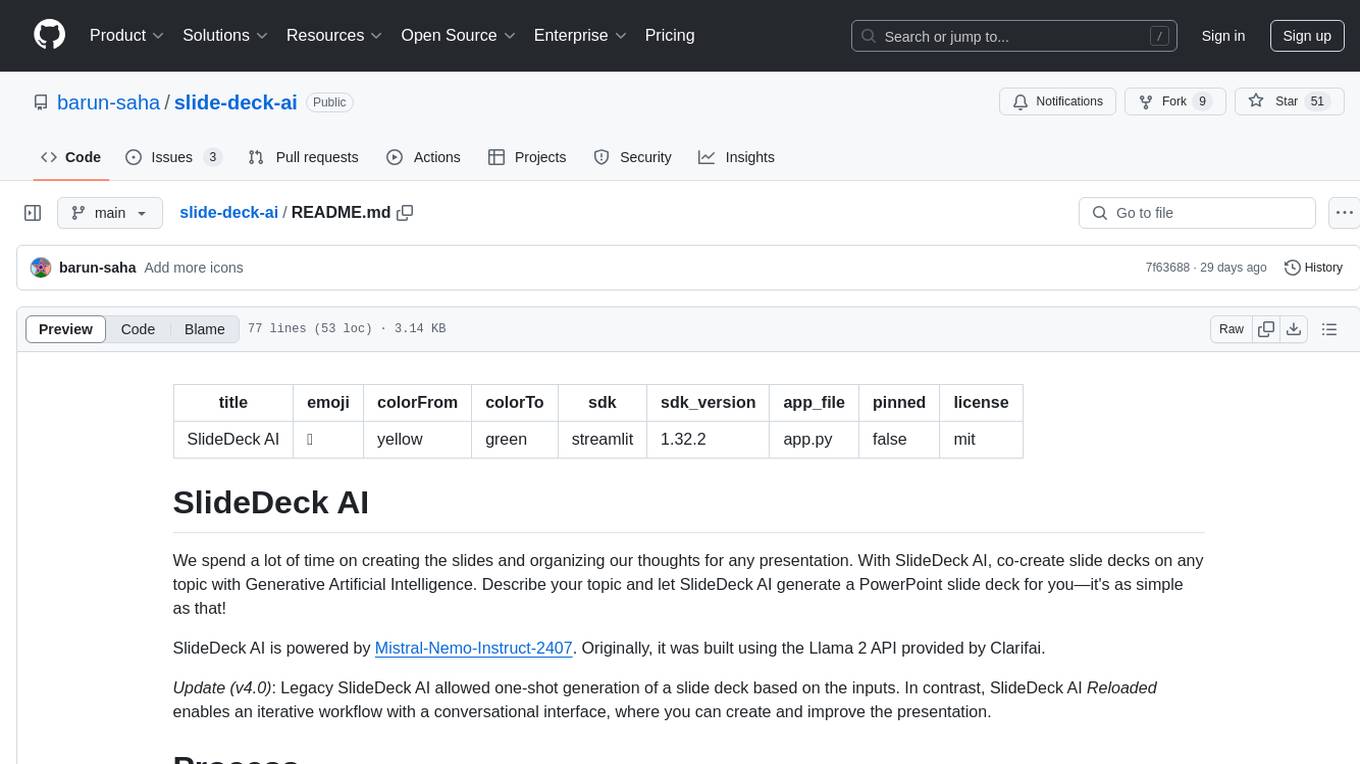The image size is (1360, 764).
Task: Open the document outline
Action: (1329, 329)
